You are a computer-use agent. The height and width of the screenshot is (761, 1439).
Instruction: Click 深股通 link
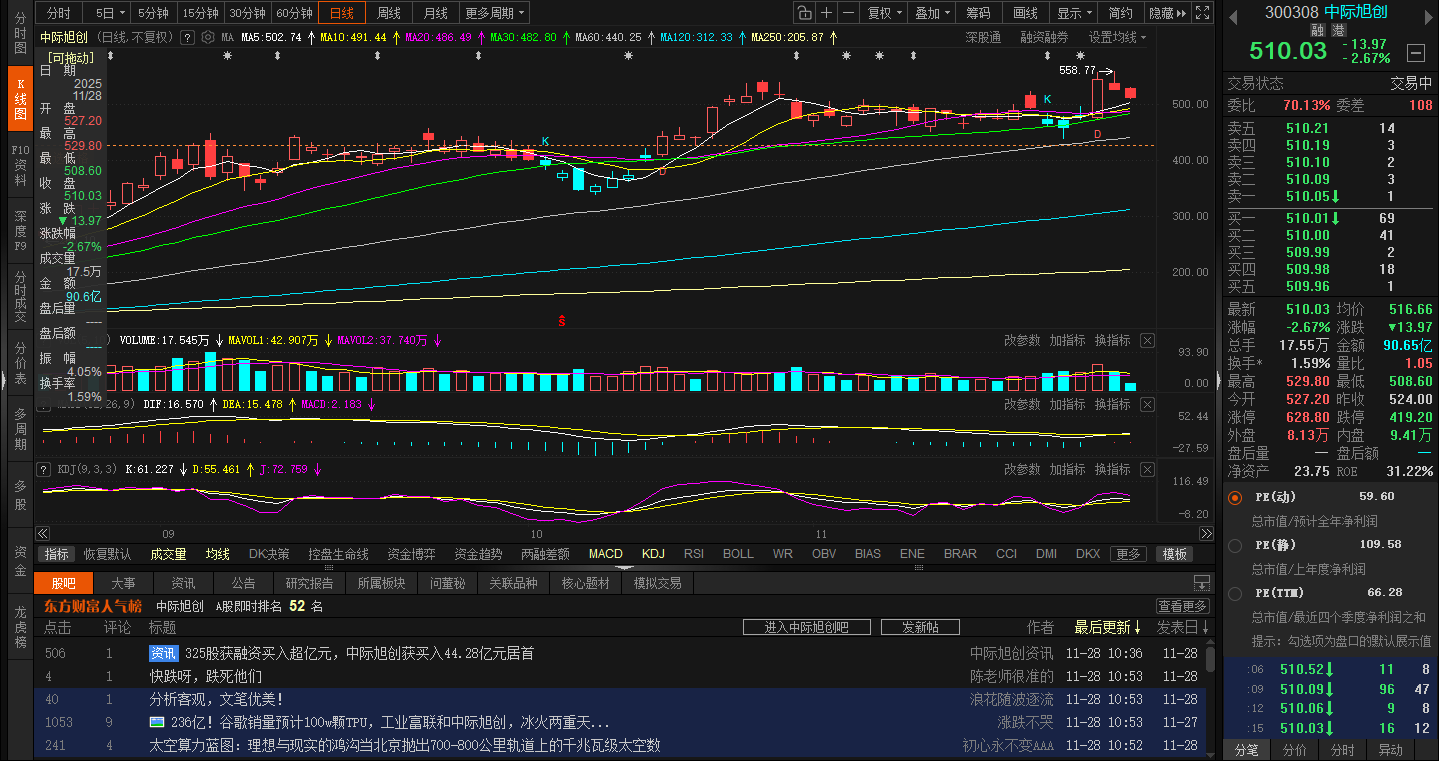coord(983,37)
